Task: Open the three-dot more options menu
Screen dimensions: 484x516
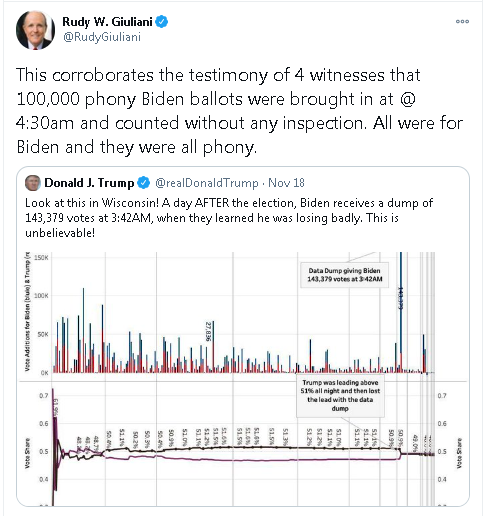Action: coord(462,21)
